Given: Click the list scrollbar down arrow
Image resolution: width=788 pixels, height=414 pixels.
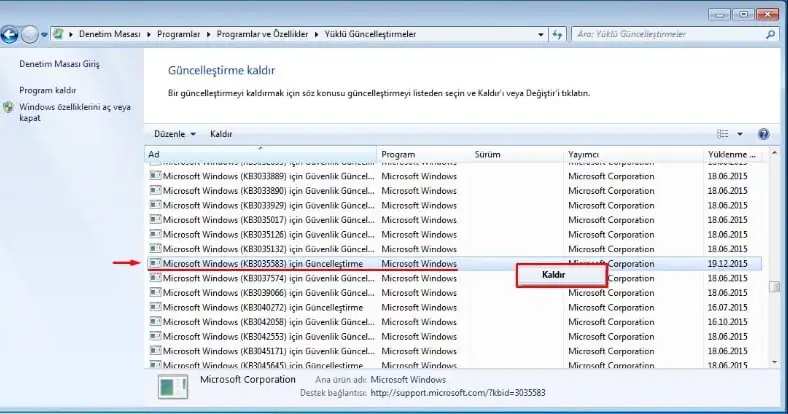Looking at the screenshot, I should (x=774, y=362).
